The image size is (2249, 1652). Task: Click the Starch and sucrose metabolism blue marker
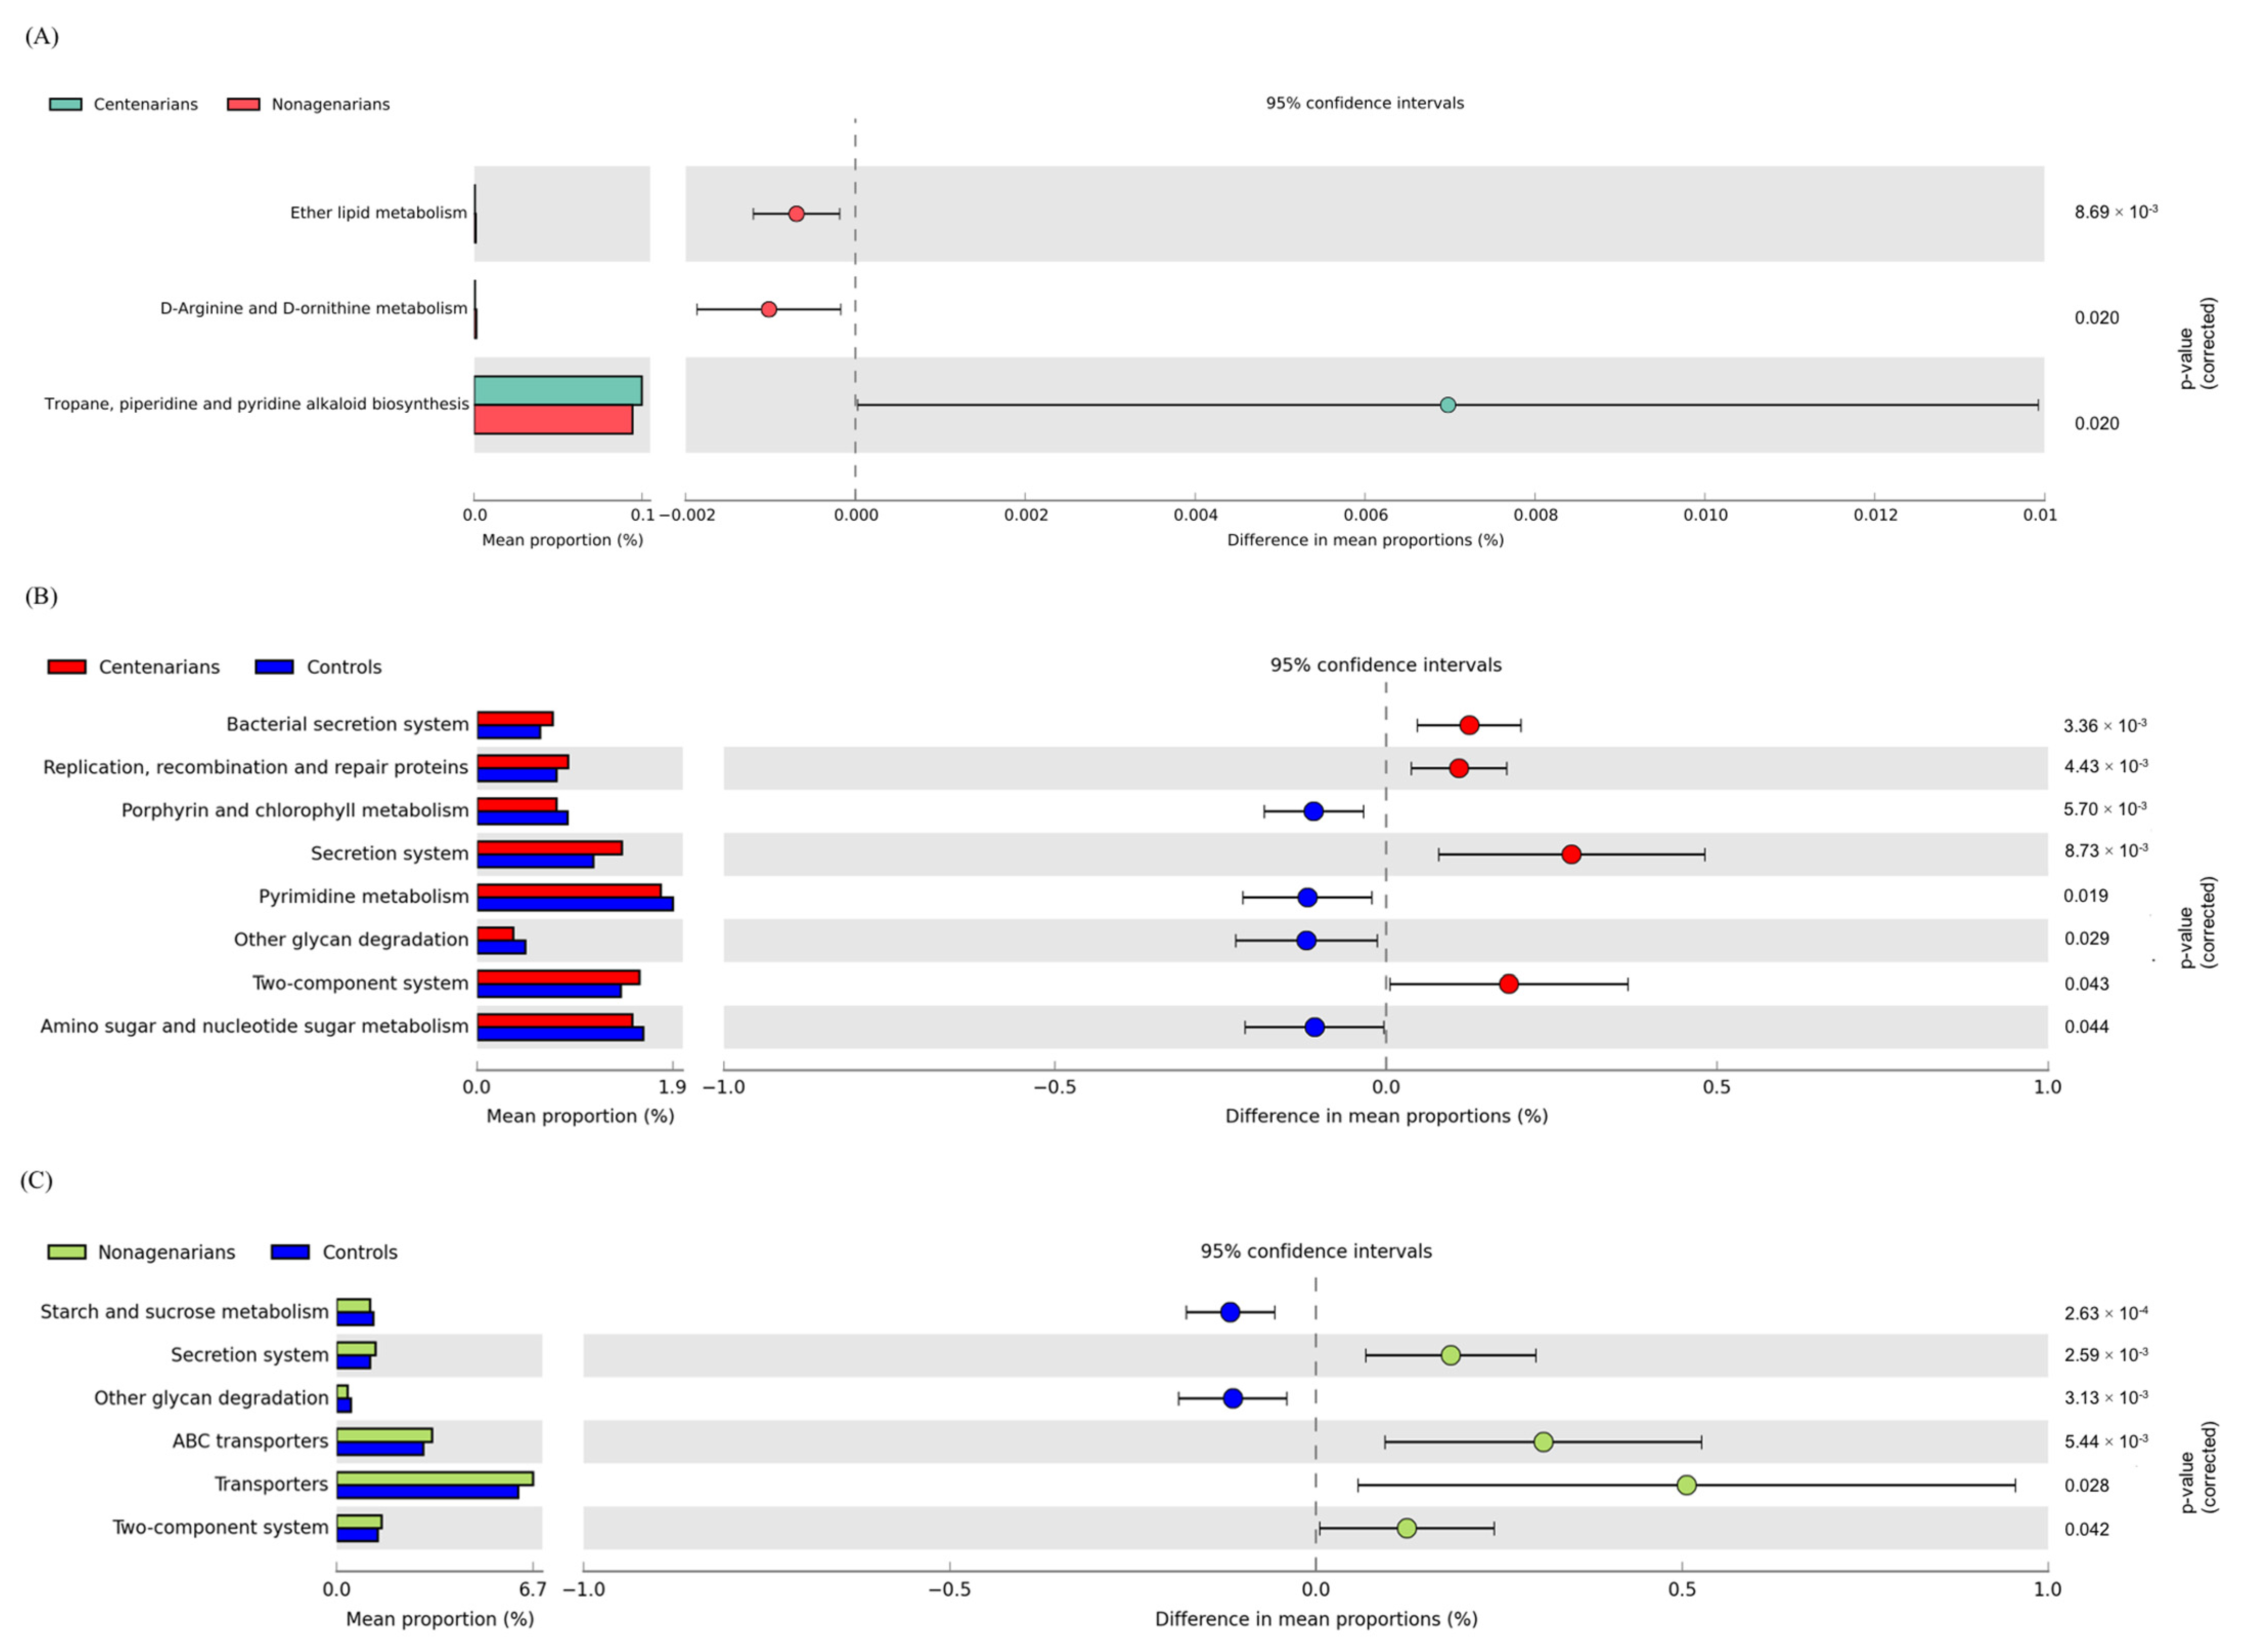(1230, 1313)
